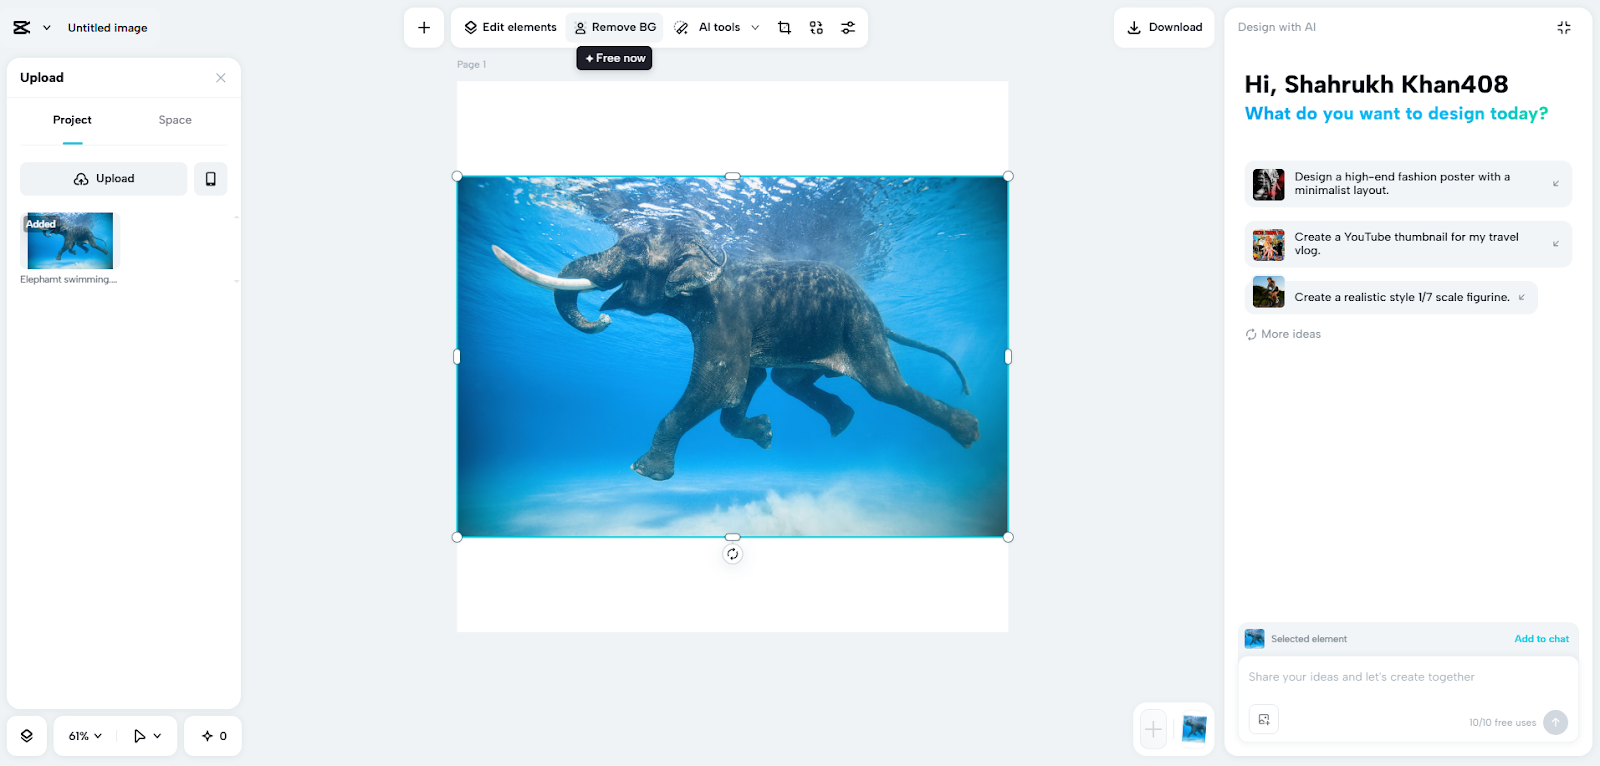Open the 61% zoom level dropdown
This screenshot has width=1600, height=766.
[x=85, y=736]
